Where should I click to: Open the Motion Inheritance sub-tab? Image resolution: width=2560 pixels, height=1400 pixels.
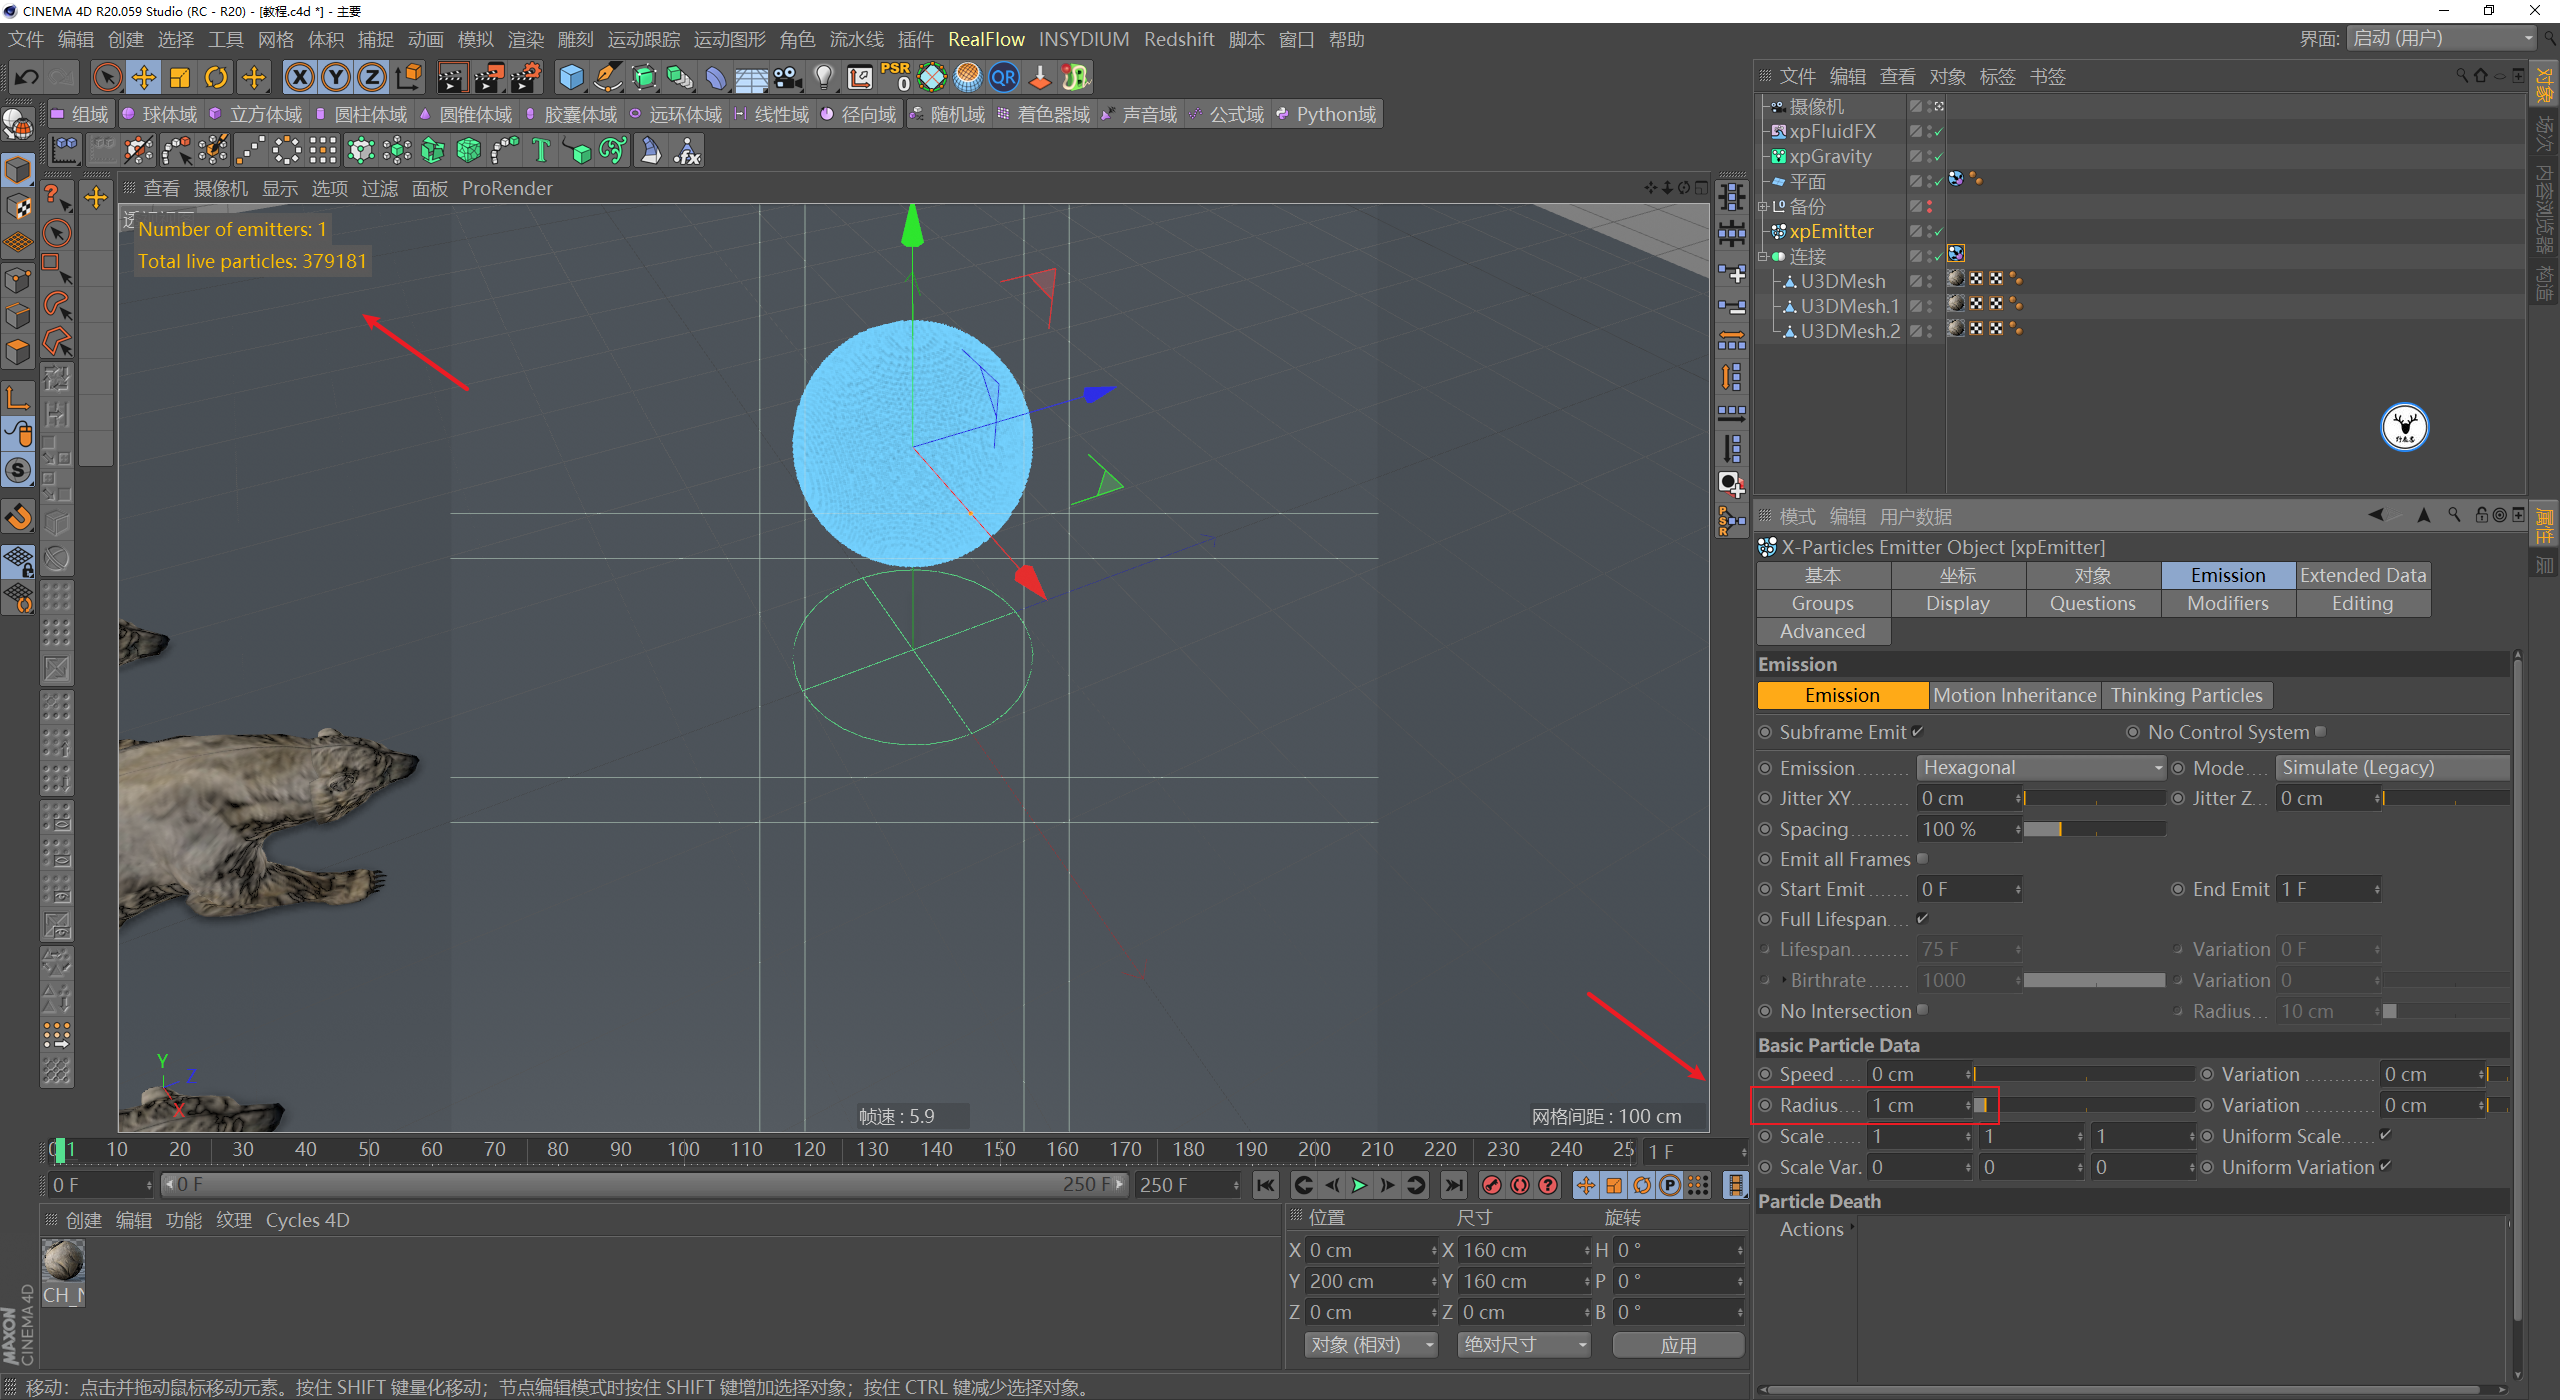coord(2014,695)
